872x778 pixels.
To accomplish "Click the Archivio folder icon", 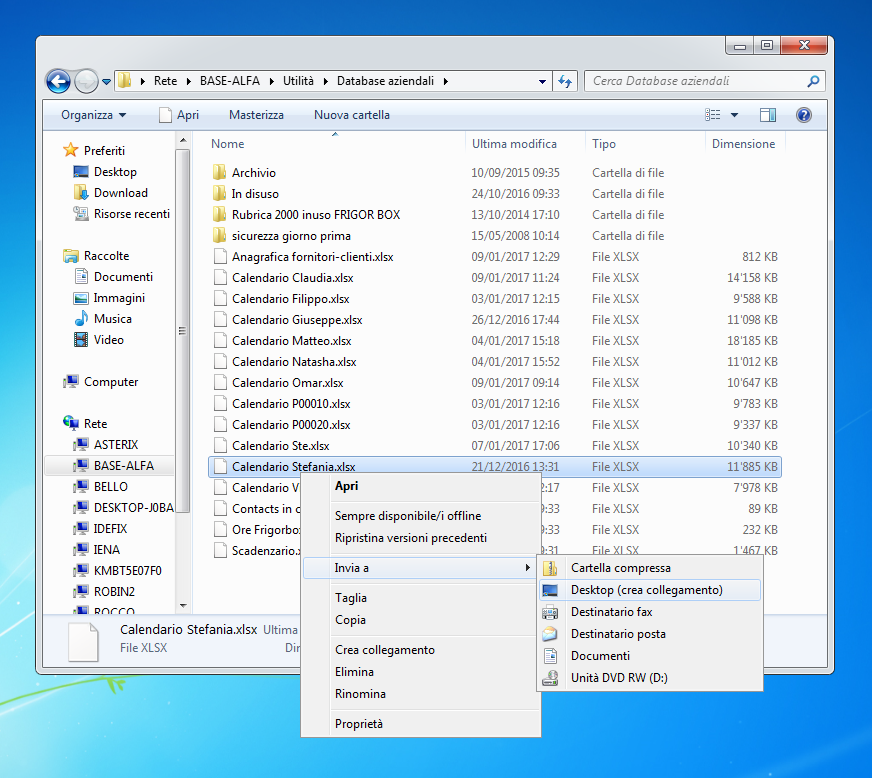I will [220, 173].
